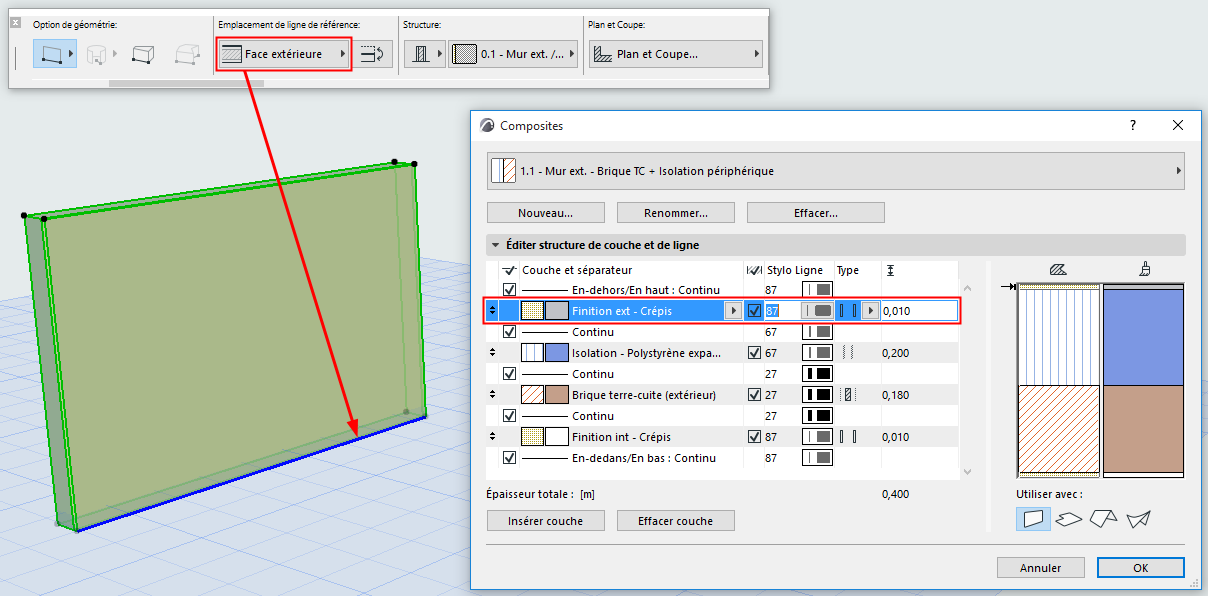Flip the wall on its reference line
This screenshot has height=596, width=1208.
tap(374, 54)
